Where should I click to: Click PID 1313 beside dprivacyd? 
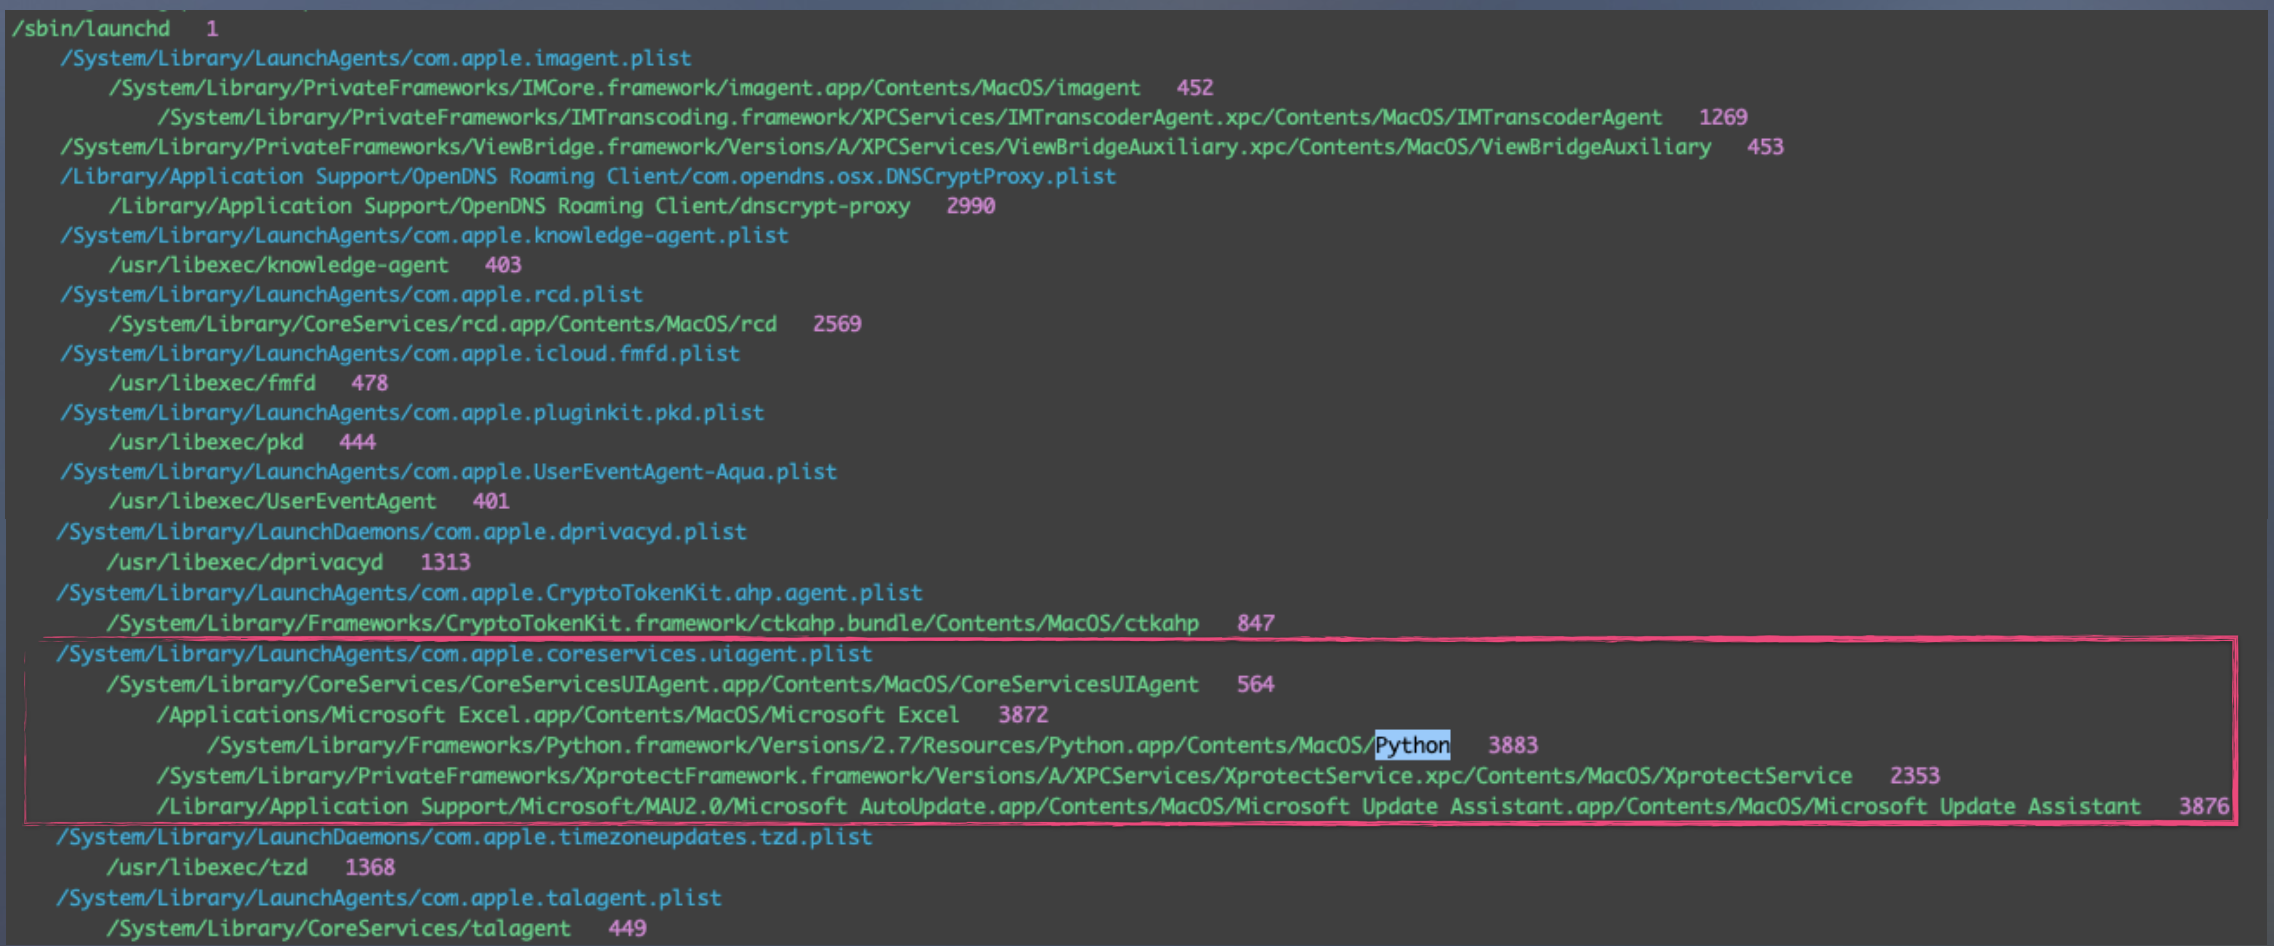[445, 562]
